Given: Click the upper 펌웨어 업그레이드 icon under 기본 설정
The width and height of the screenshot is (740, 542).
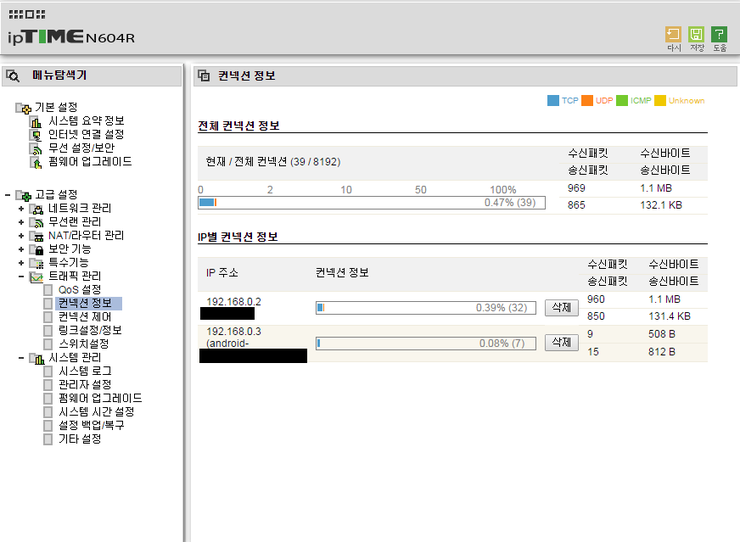Looking at the screenshot, I should (x=36, y=163).
